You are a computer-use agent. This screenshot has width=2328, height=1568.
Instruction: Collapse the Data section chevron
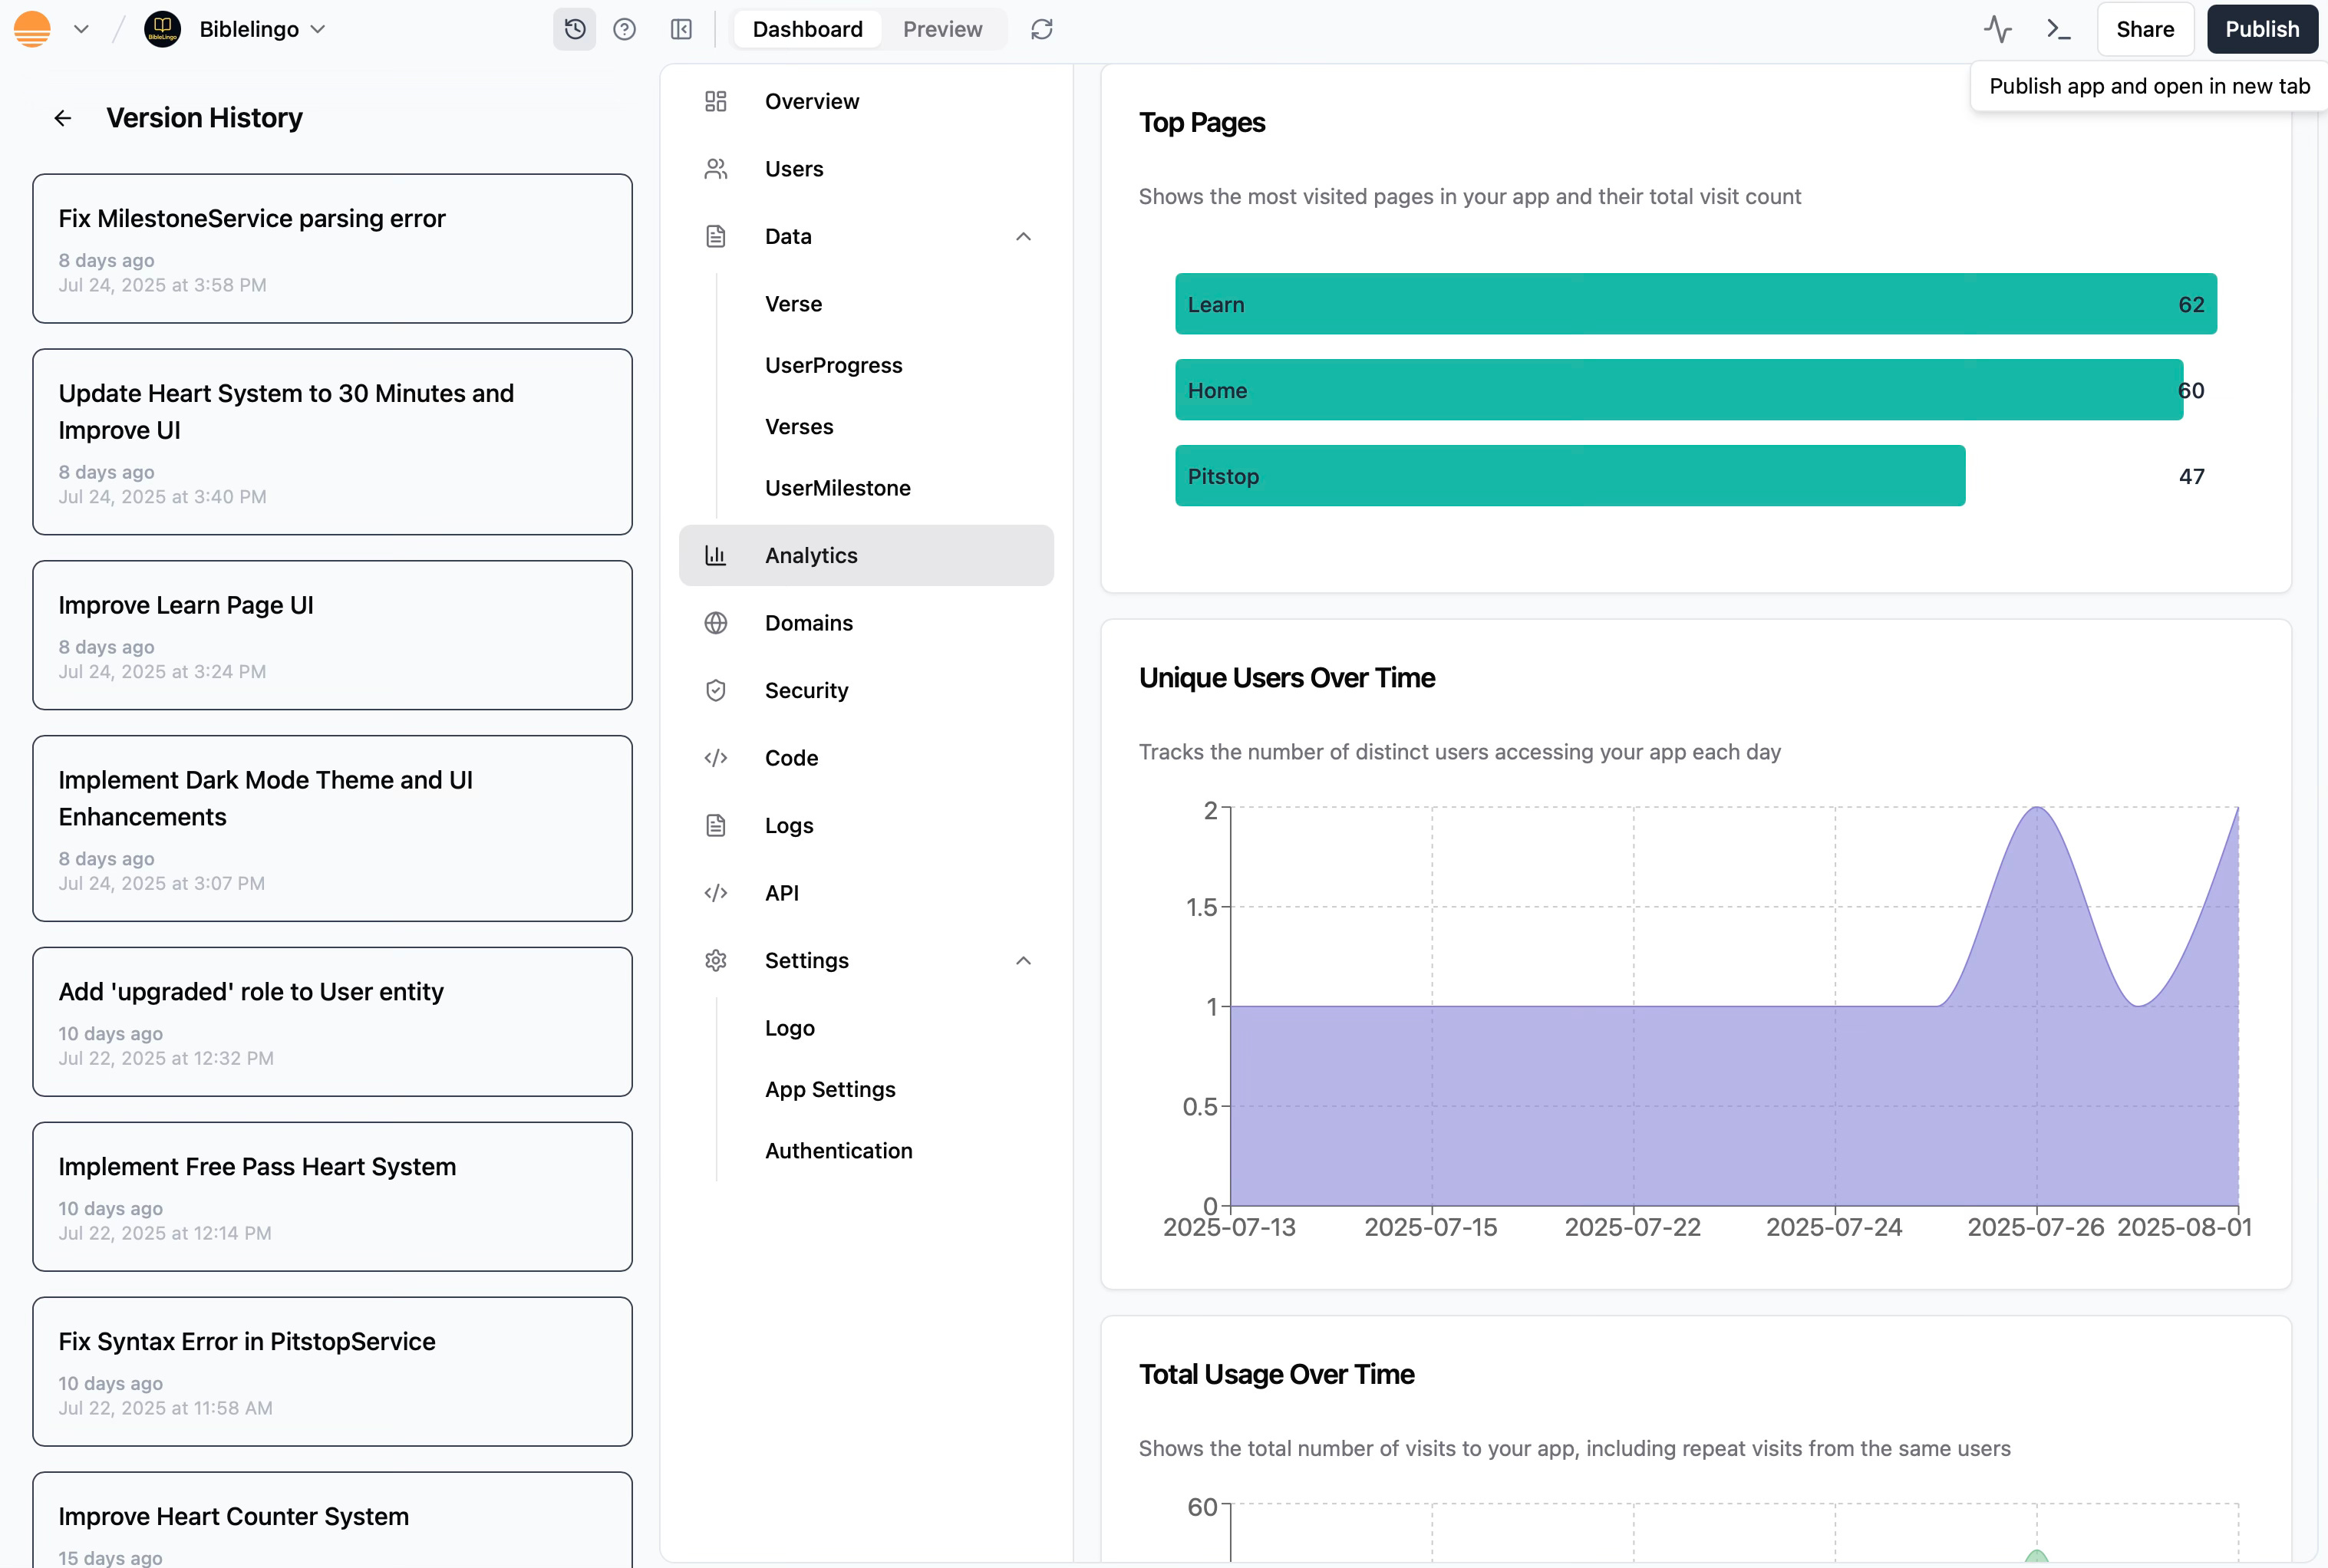tap(1023, 236)
